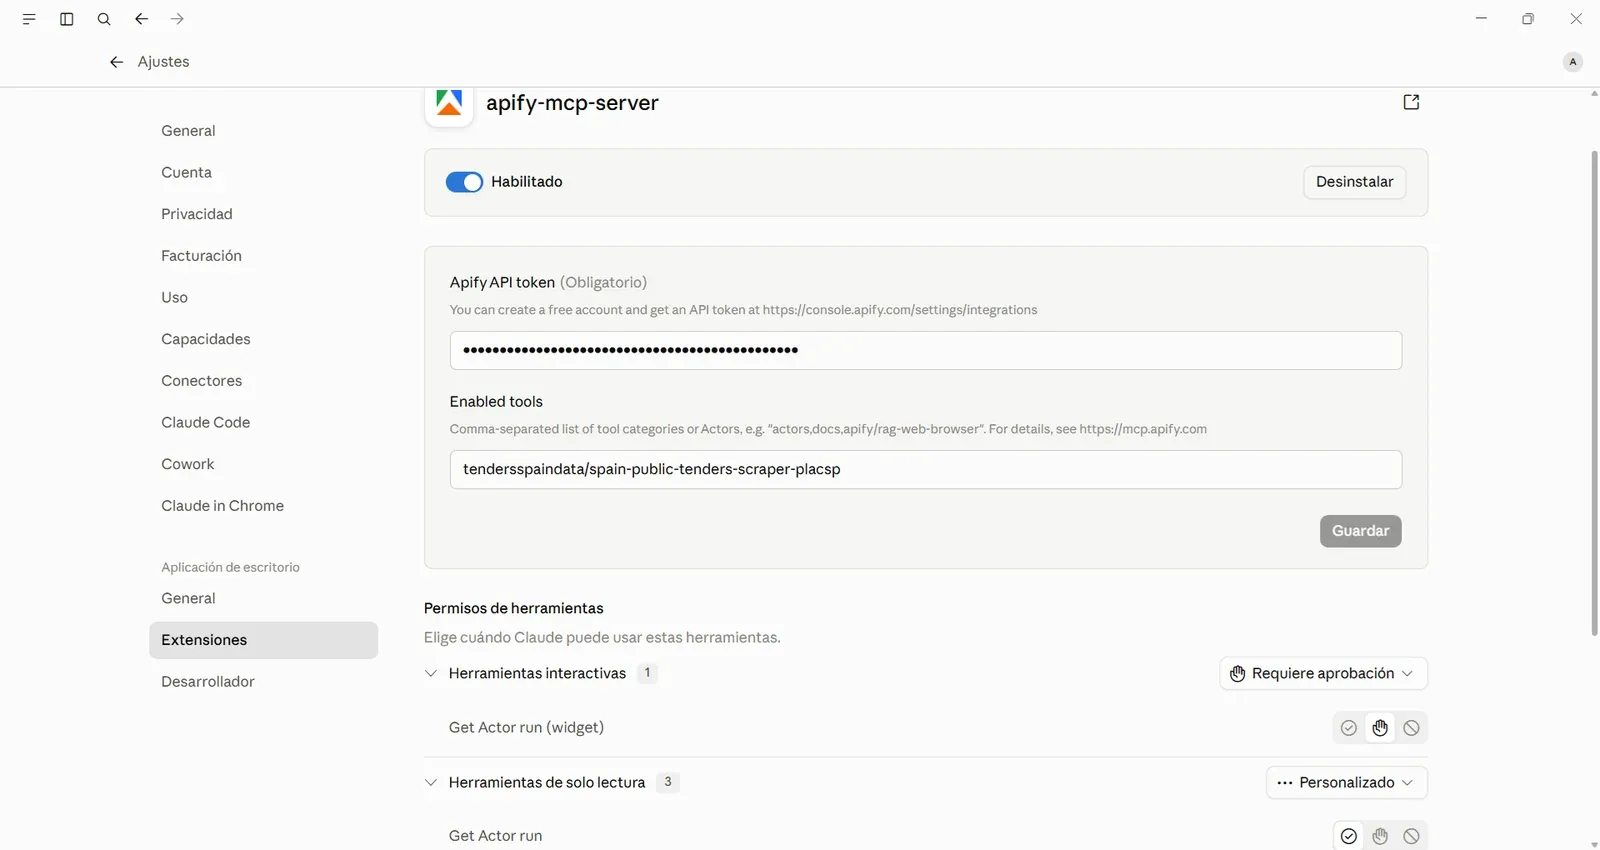Focus the Apify API token field
1600x850 pixels.
926,350
